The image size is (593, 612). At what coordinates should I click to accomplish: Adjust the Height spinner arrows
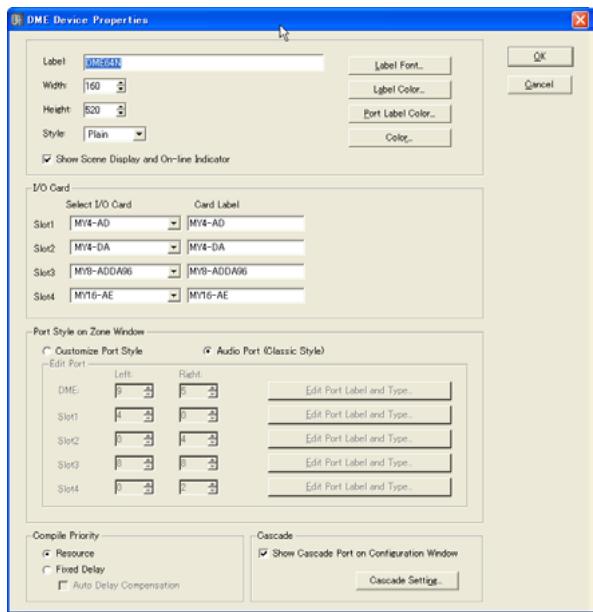(x=121, y=110)
